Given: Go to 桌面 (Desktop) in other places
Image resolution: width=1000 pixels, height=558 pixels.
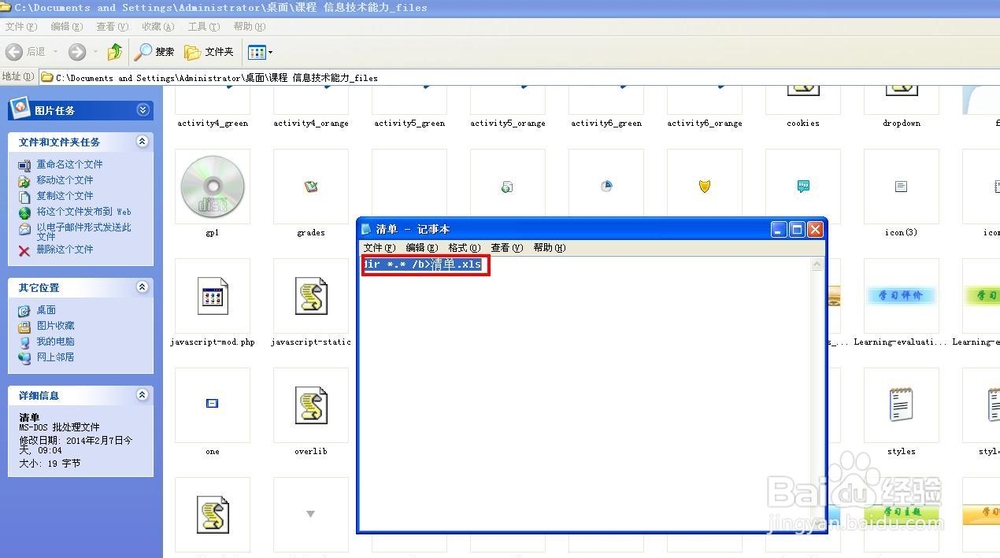Looking at the screenshot, I should (x=46, y=310).
